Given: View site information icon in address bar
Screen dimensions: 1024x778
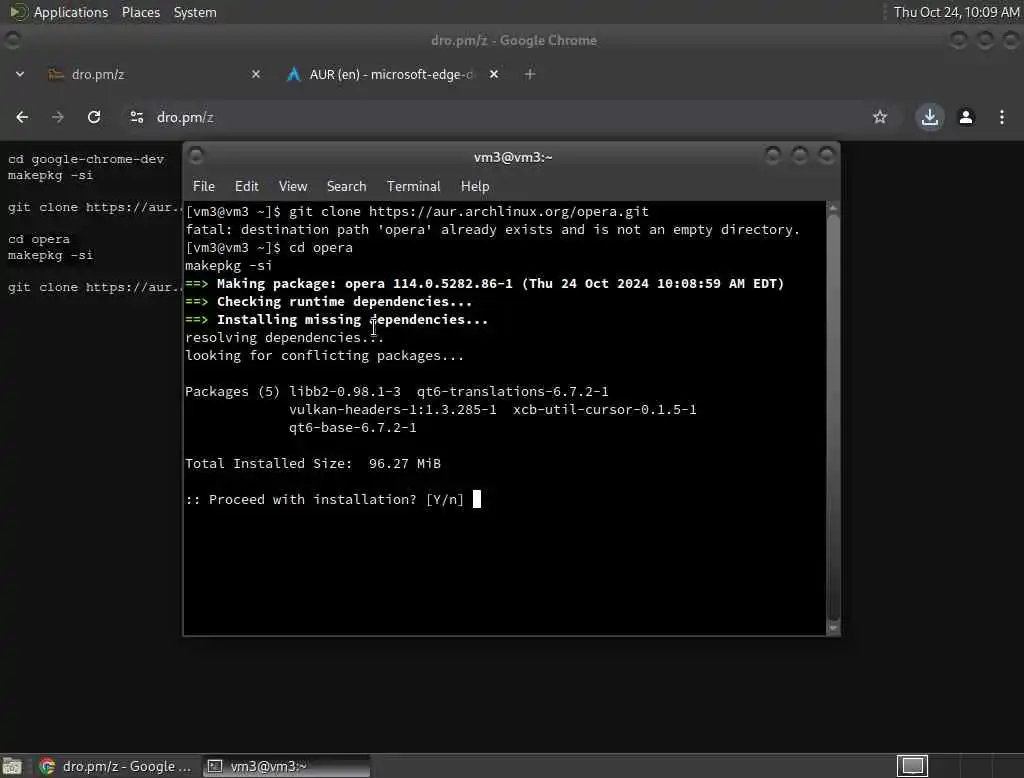Looking at the screenshot, I should [x=136, y=117].
